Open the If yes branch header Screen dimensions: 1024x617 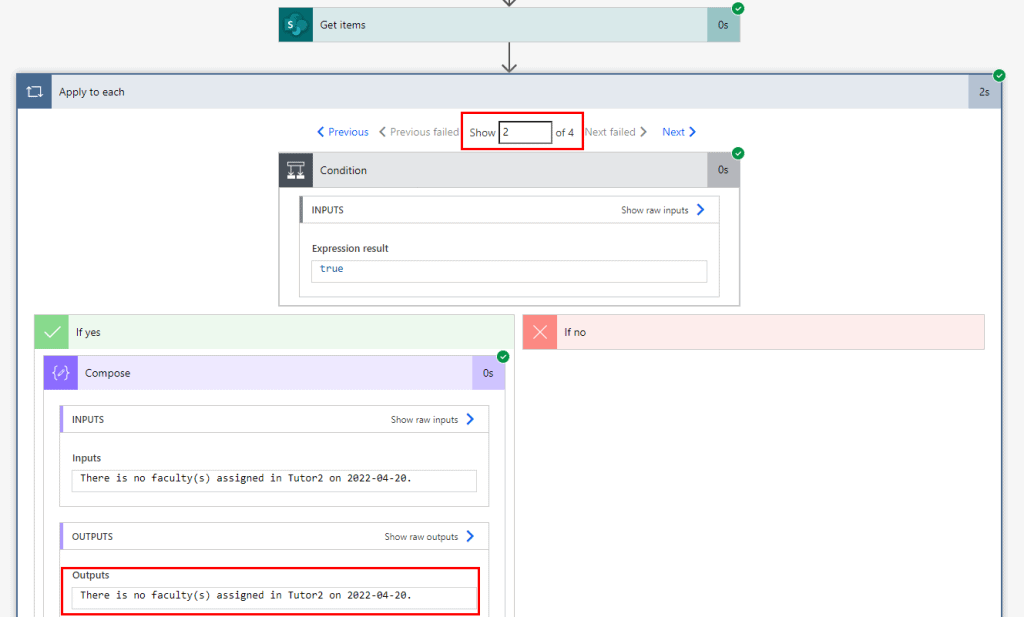[274, 332]
